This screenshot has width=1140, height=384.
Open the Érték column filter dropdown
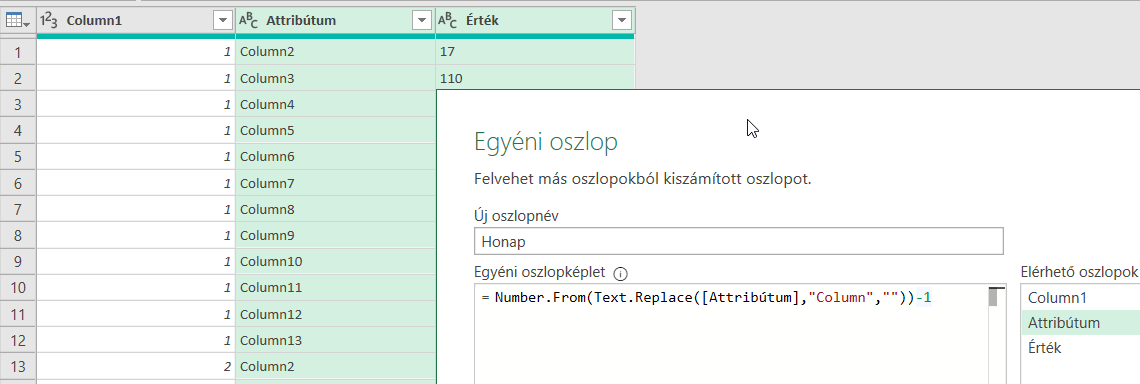pyautogui.click(x=622, y=21)
